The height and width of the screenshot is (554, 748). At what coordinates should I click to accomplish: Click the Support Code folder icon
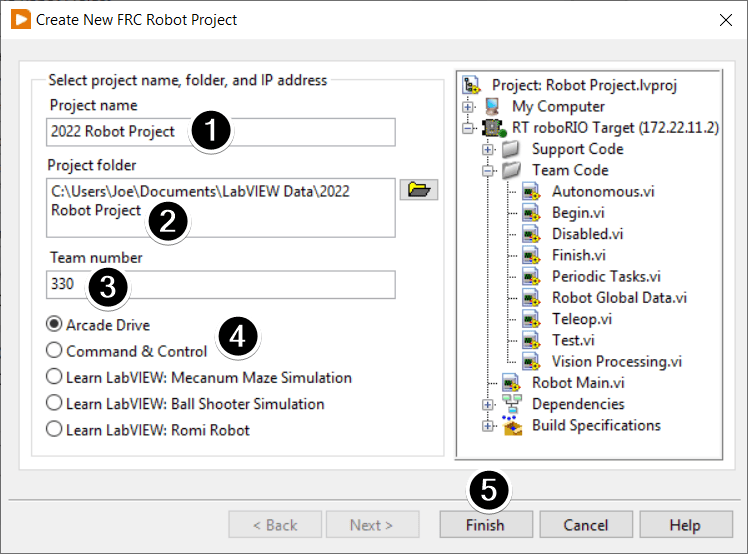coord(511,149)
